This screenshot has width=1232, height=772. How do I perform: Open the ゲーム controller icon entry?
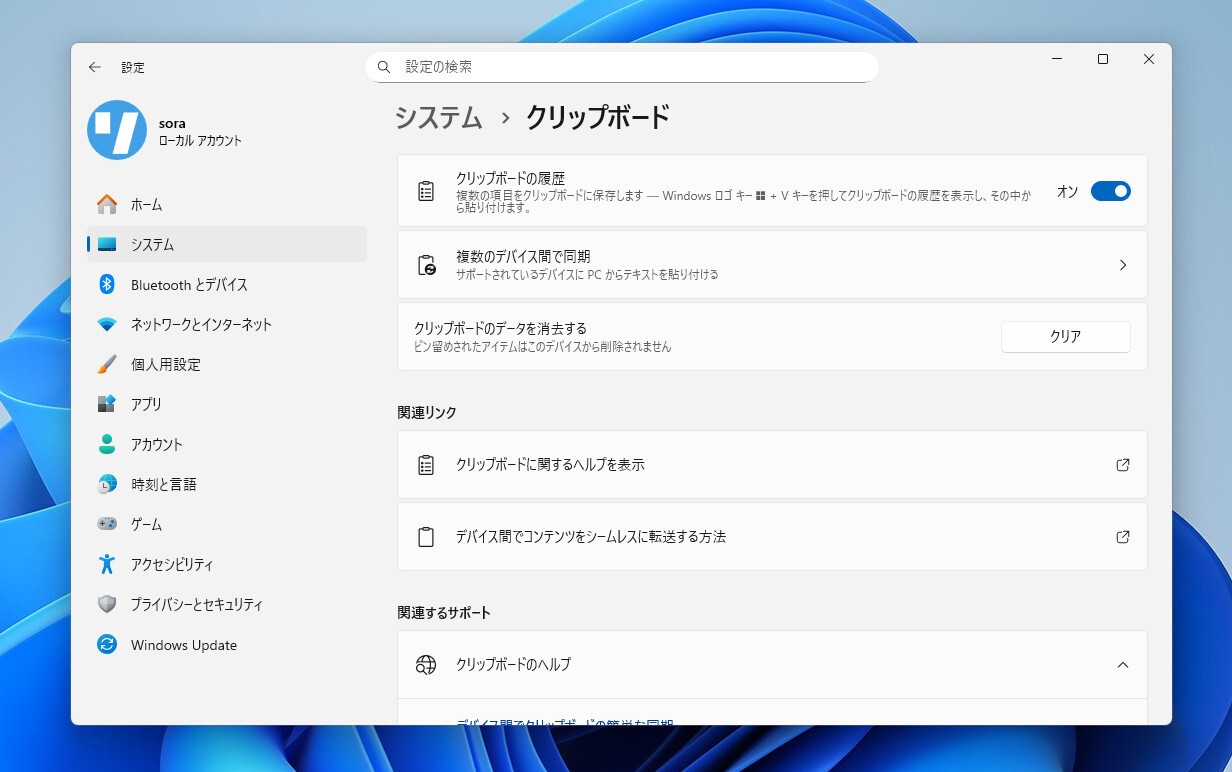point(107,524)
